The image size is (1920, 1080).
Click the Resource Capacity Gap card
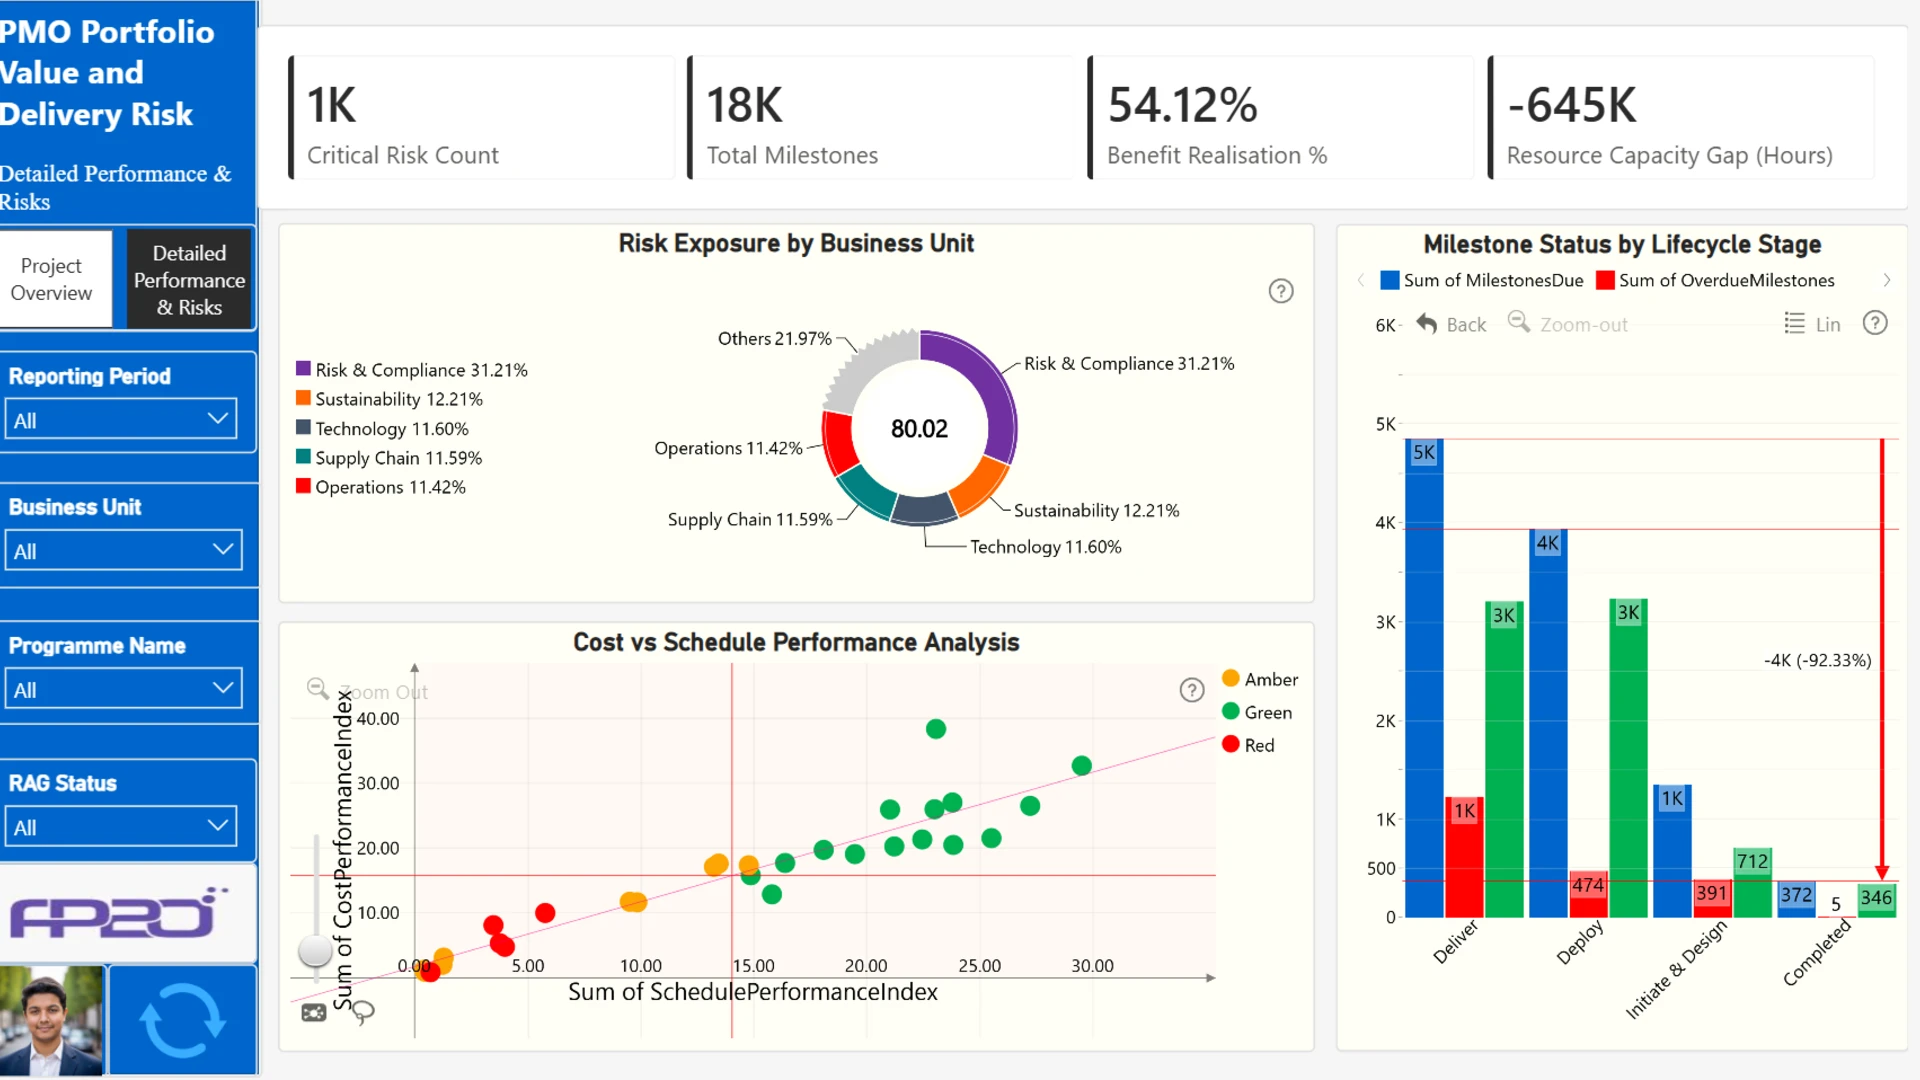[1683, 118]
